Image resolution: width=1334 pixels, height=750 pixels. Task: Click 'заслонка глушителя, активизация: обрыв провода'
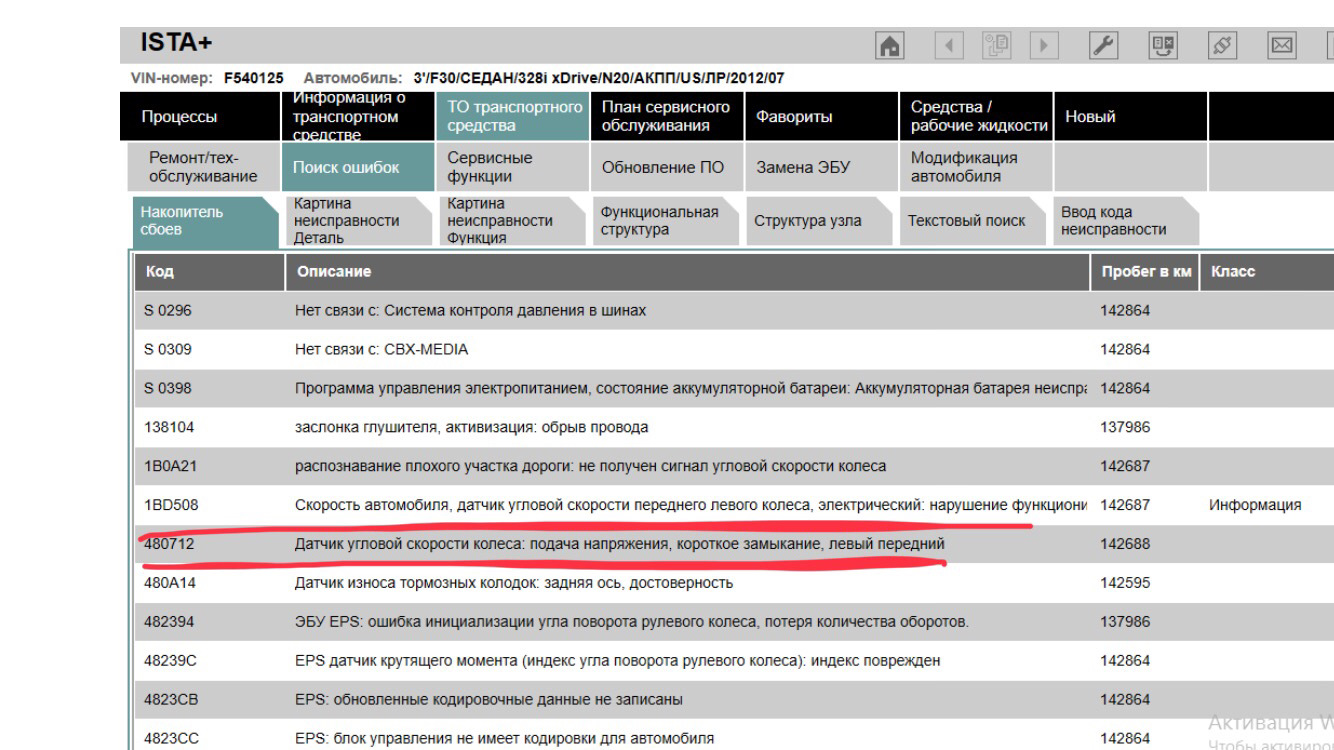pyautogui.click(x=471, y=428)
